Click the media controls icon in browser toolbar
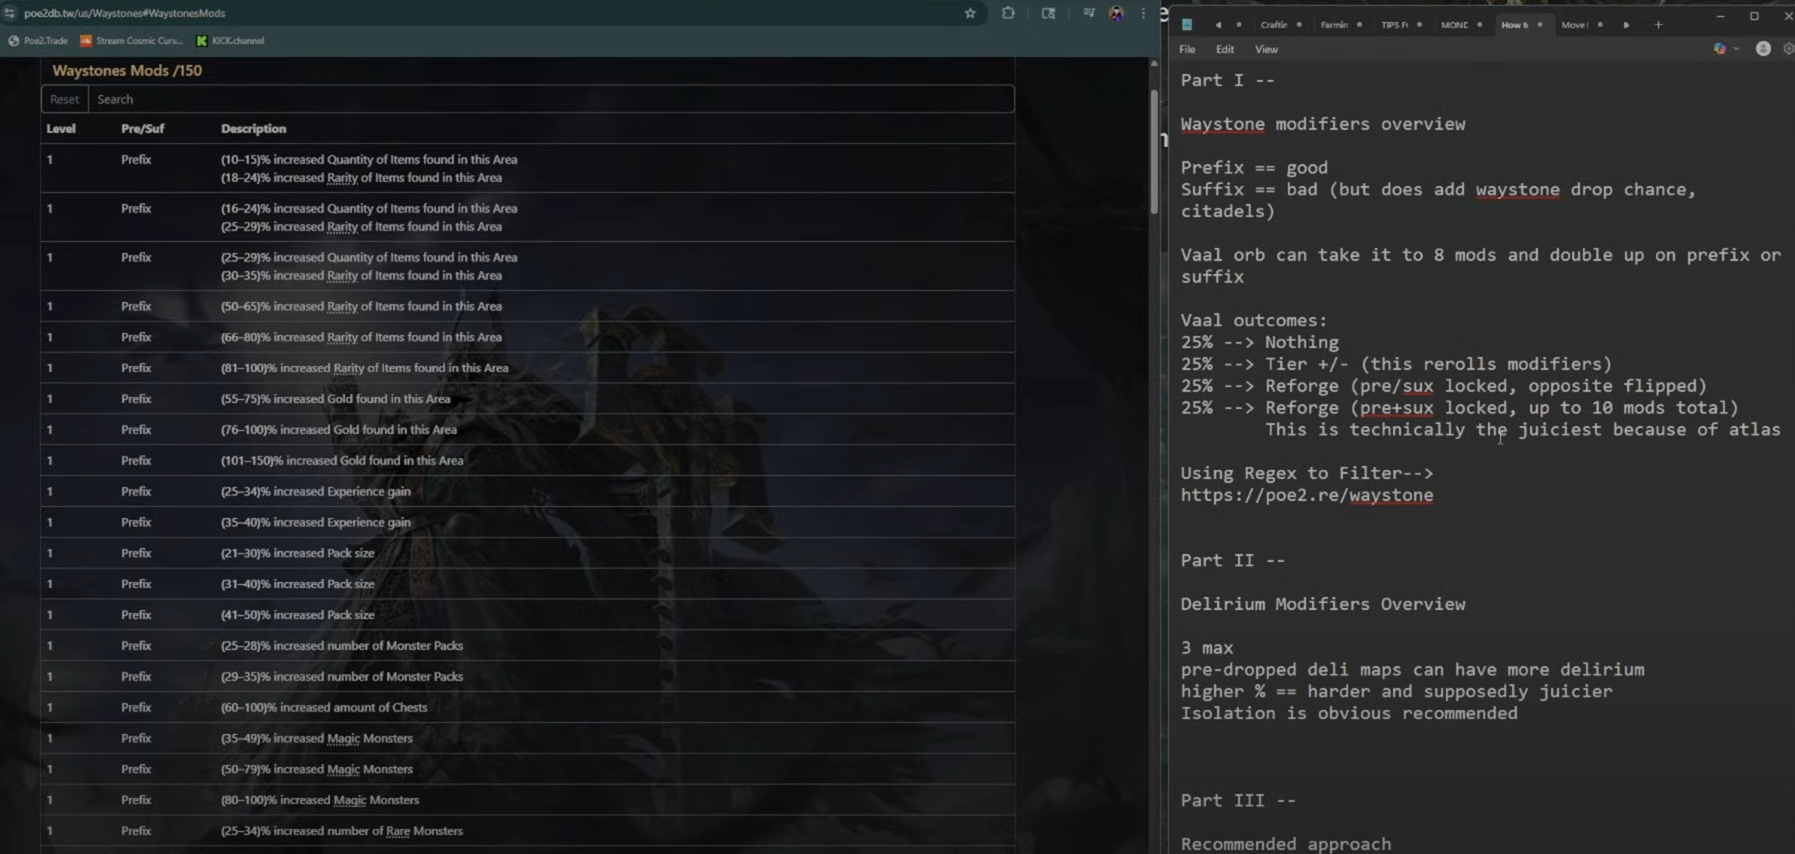This screenshot has width=1795, height=854. point(1089,13)
